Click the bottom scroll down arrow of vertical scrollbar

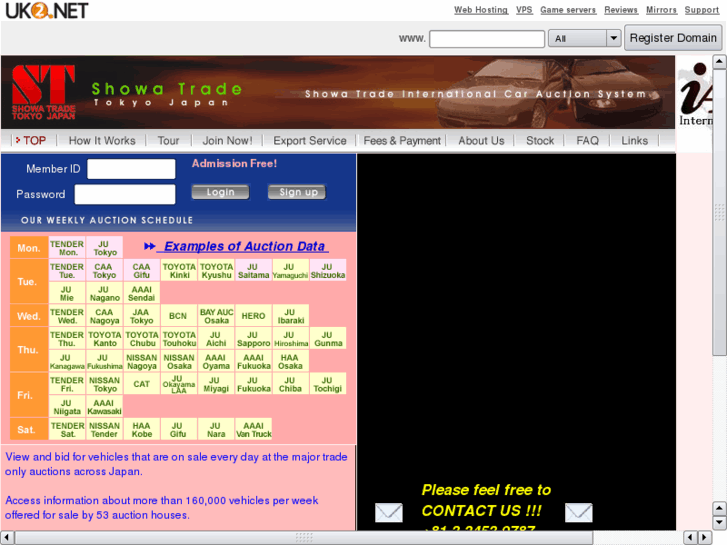pyautogui.click(x=719, y=523)
